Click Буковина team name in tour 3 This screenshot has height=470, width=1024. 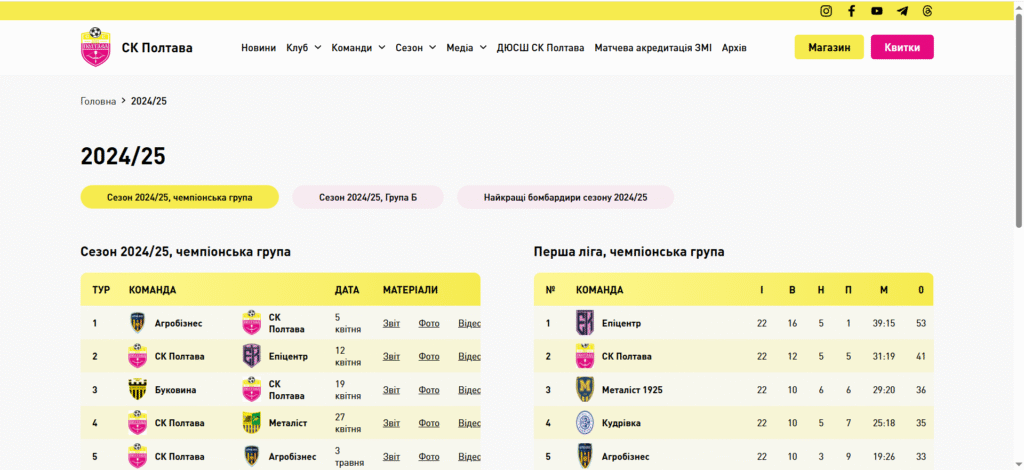click(x=175, y=390)
